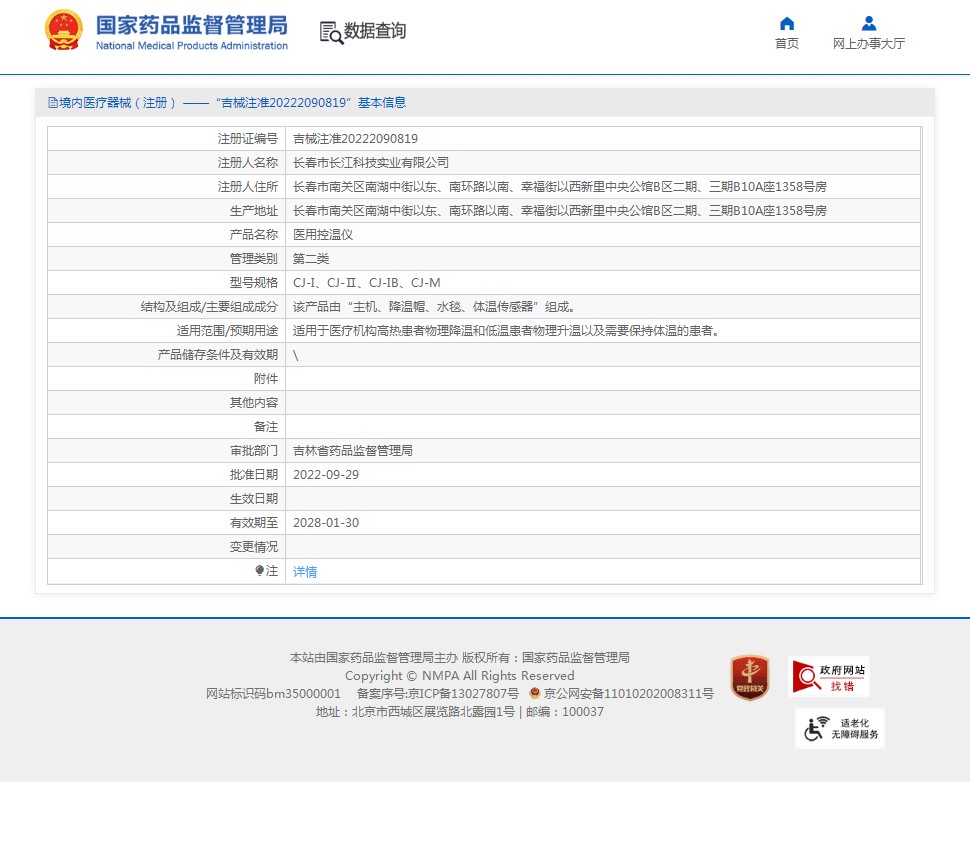Click the national emblem logo
970x841 pixels.
pyautogui.click(x=63, y=30)
